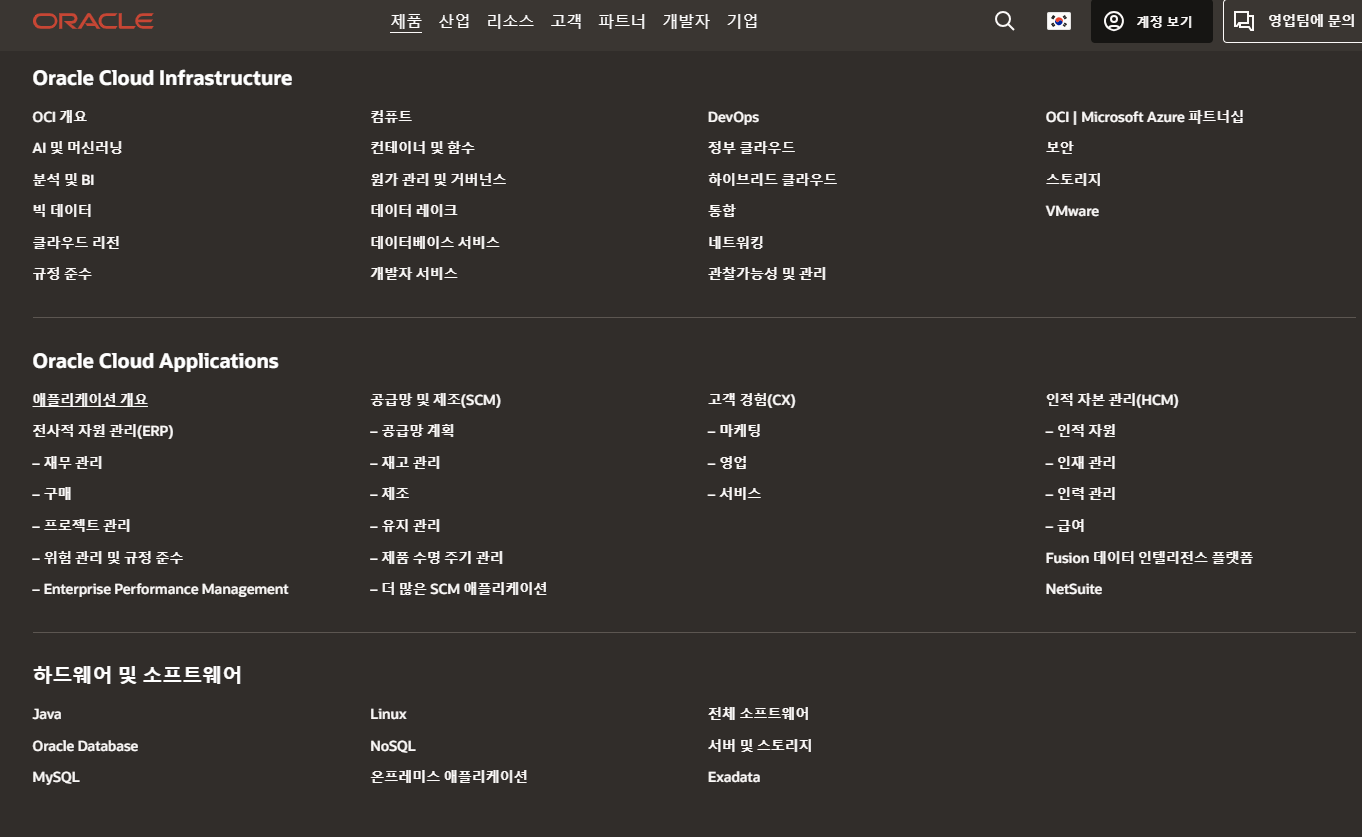Click the 영업팀에 문의 contact sales button

pos(1292,21)
